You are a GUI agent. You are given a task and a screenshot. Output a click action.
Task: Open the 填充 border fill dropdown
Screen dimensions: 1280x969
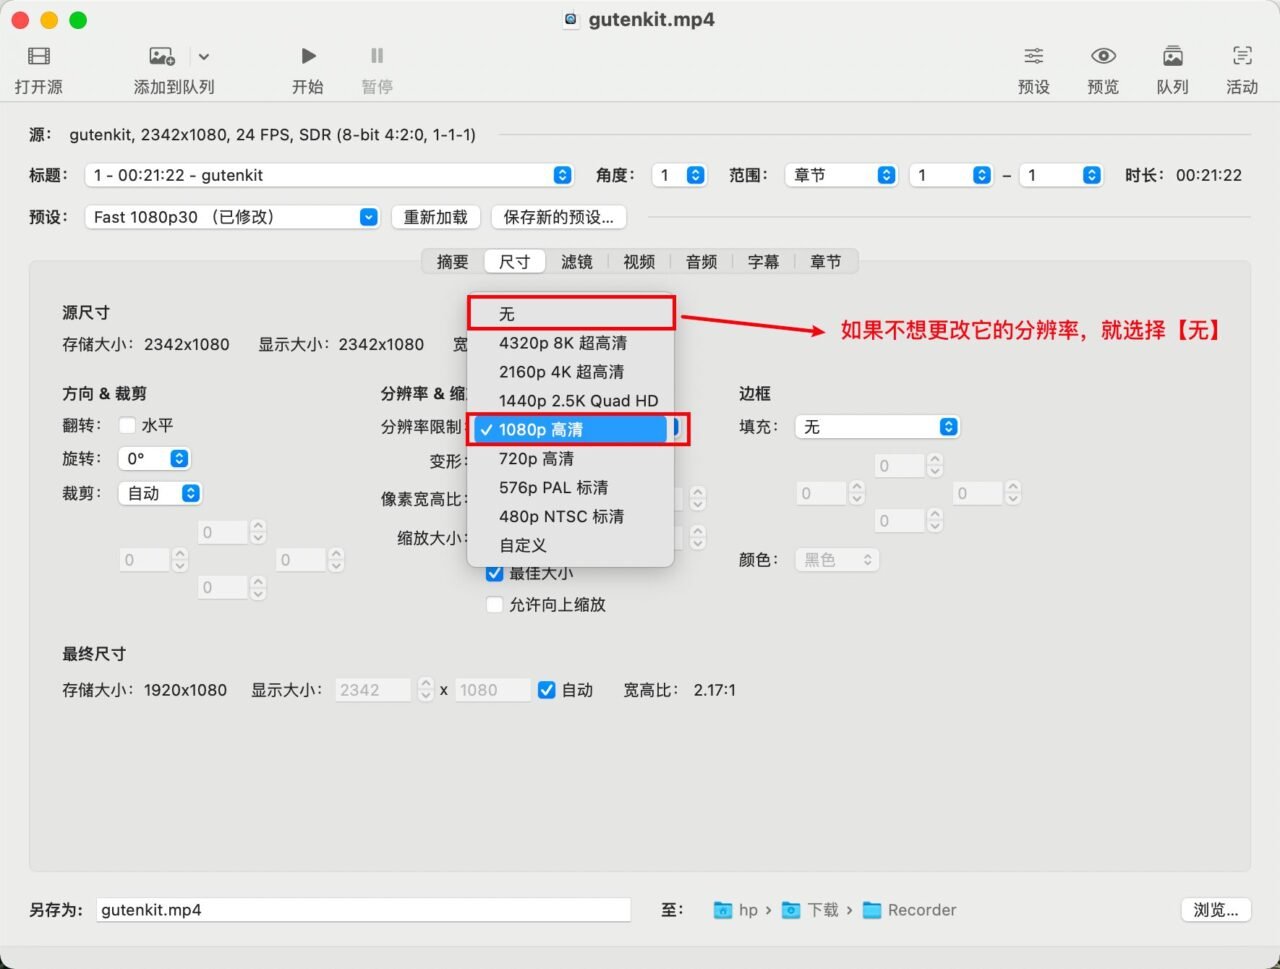click(876, 427)
